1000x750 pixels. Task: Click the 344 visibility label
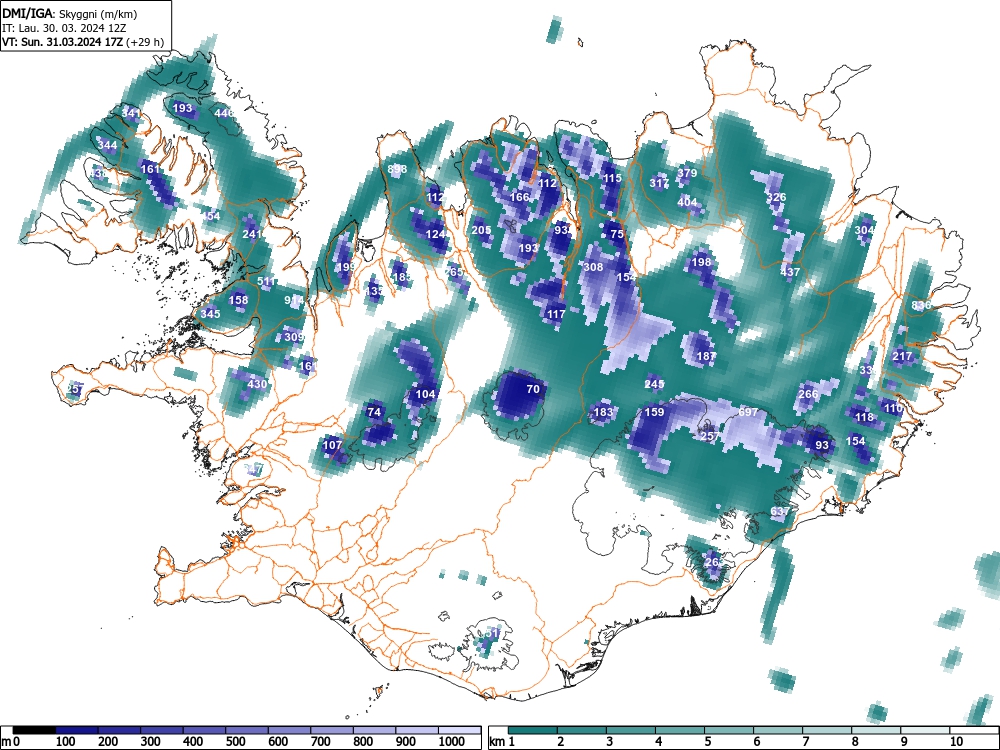107,145
